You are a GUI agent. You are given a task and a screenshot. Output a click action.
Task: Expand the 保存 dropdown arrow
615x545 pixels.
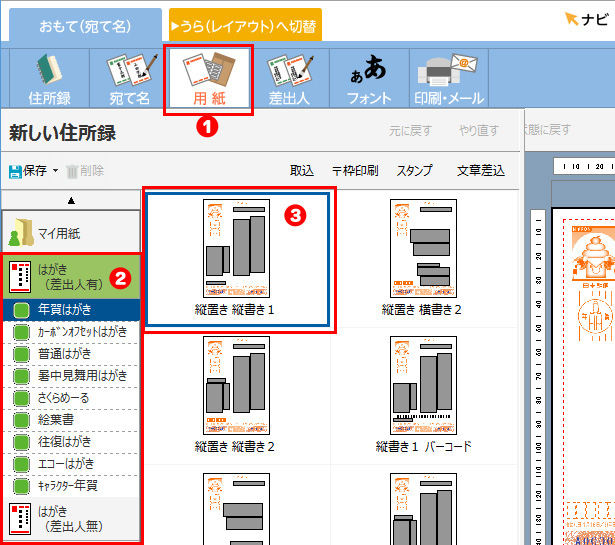click(55, 171)
